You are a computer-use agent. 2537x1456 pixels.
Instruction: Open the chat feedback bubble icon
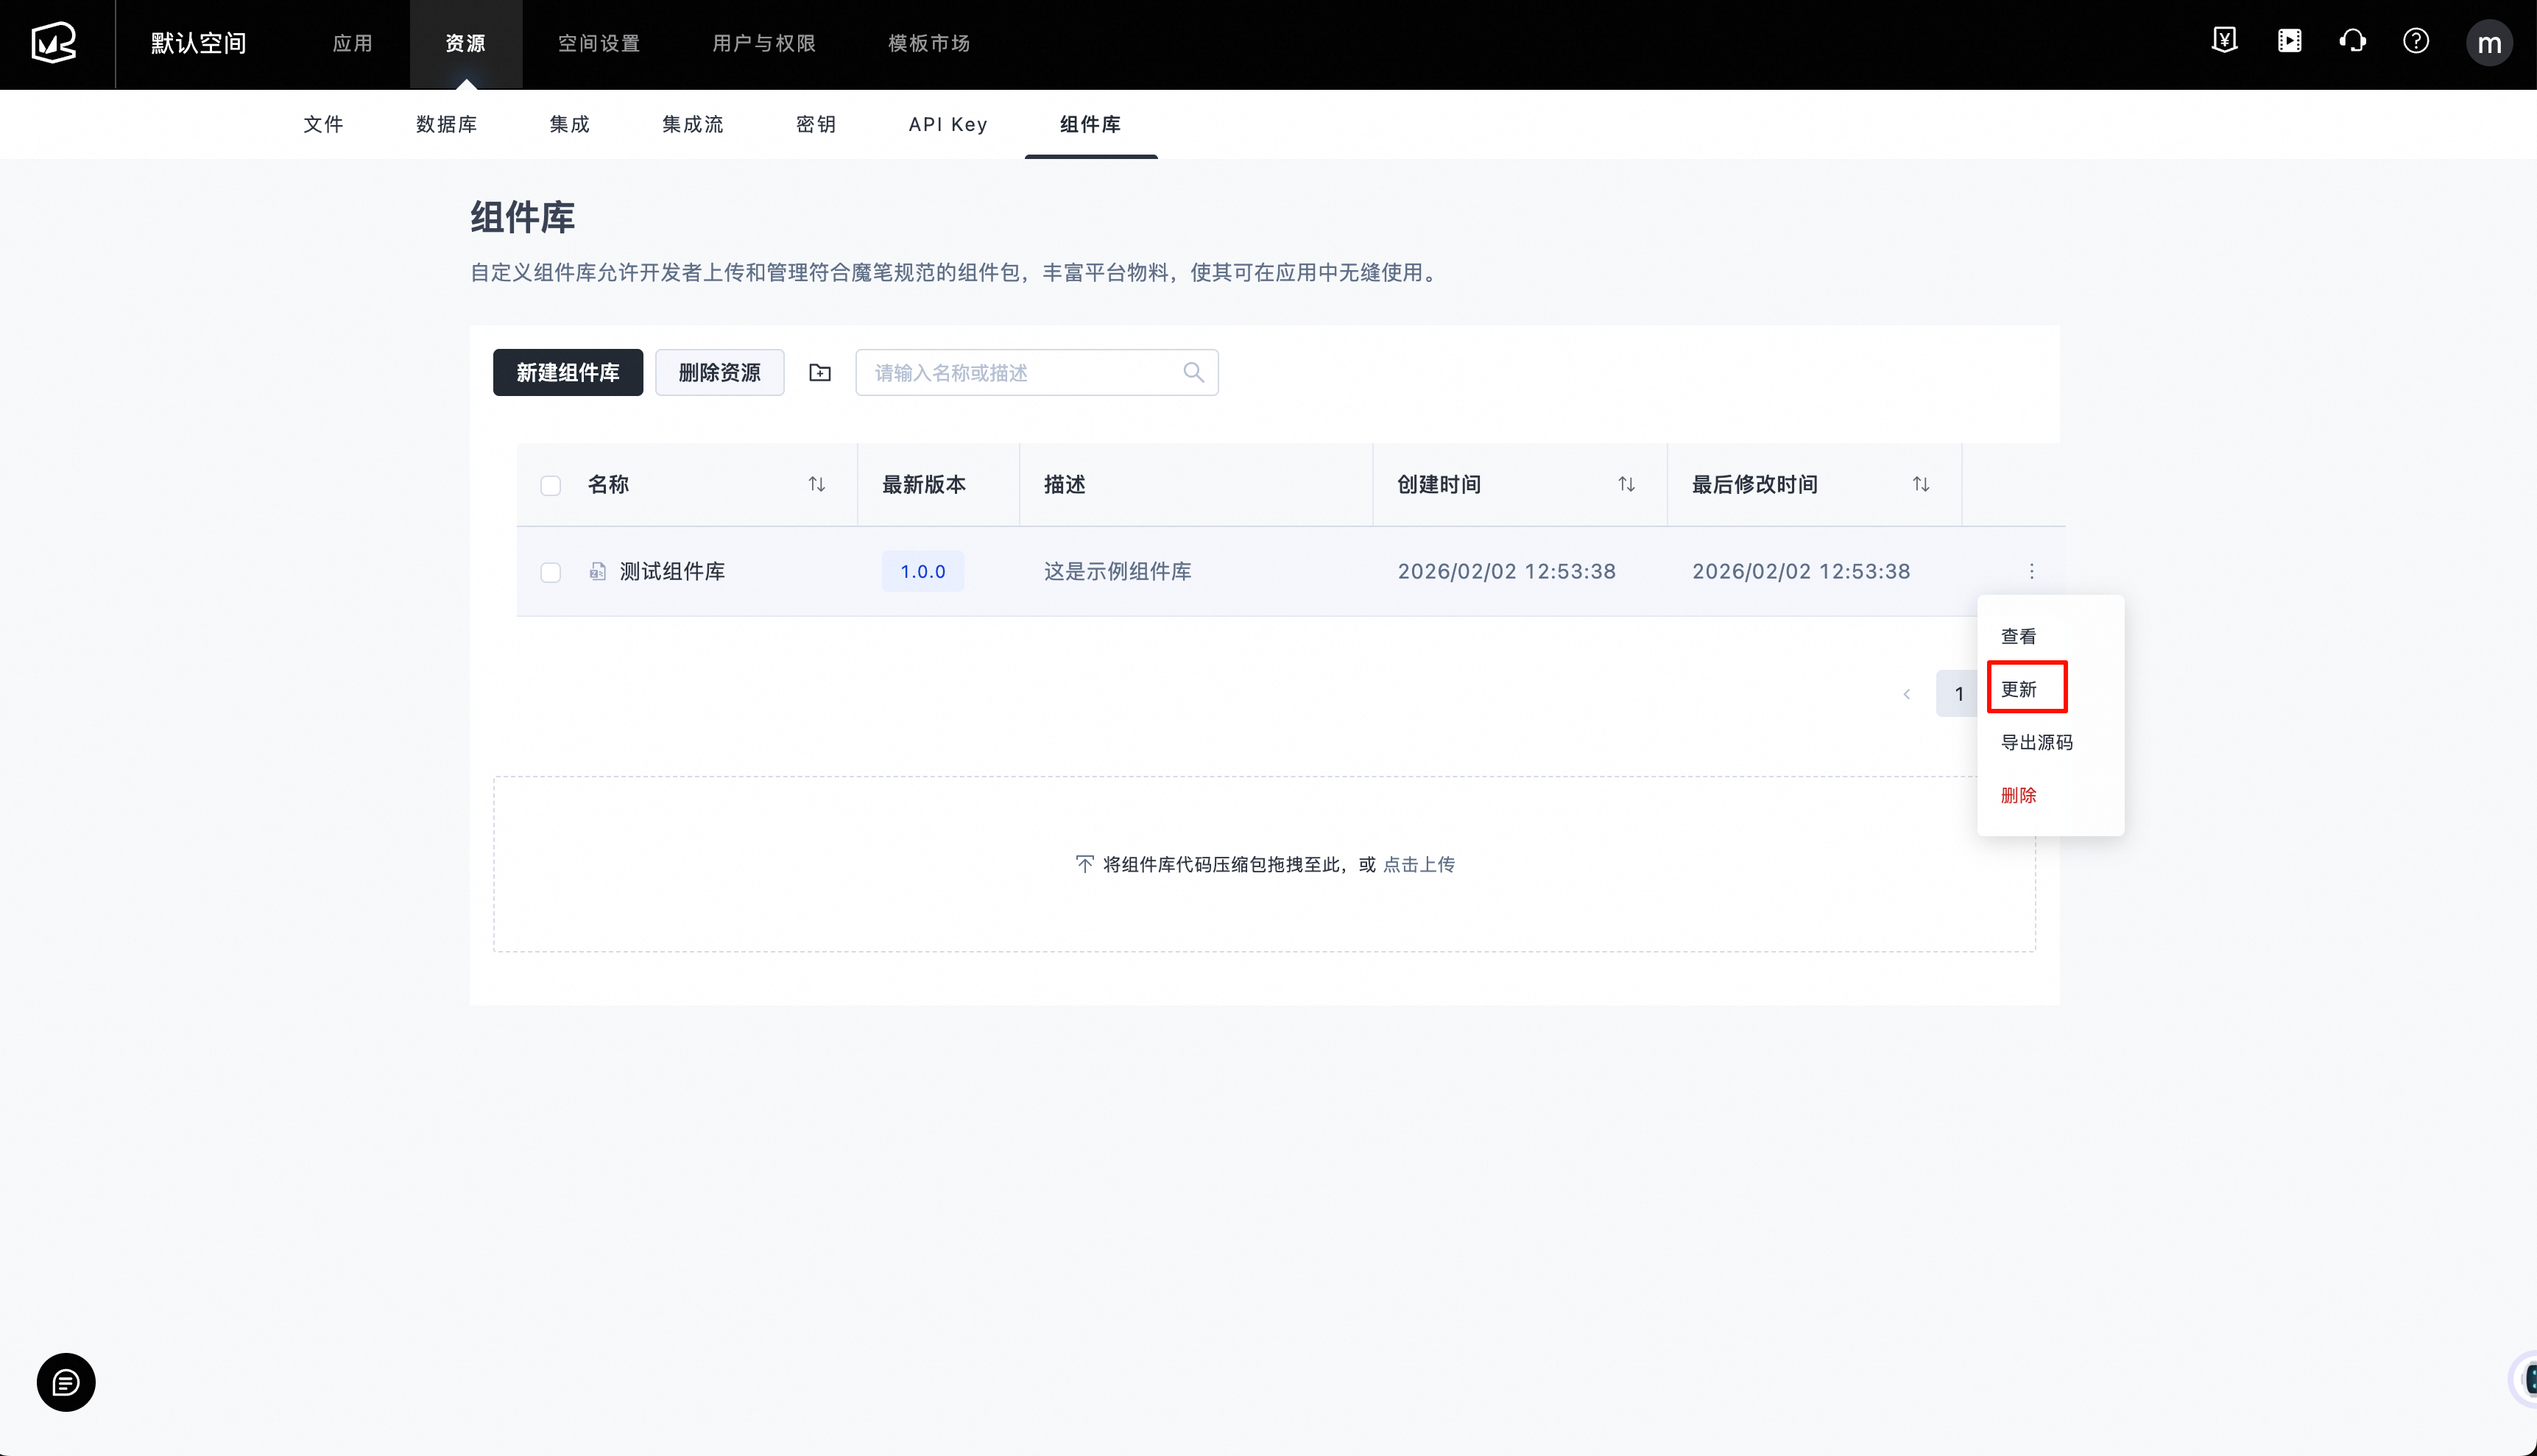66,1382
